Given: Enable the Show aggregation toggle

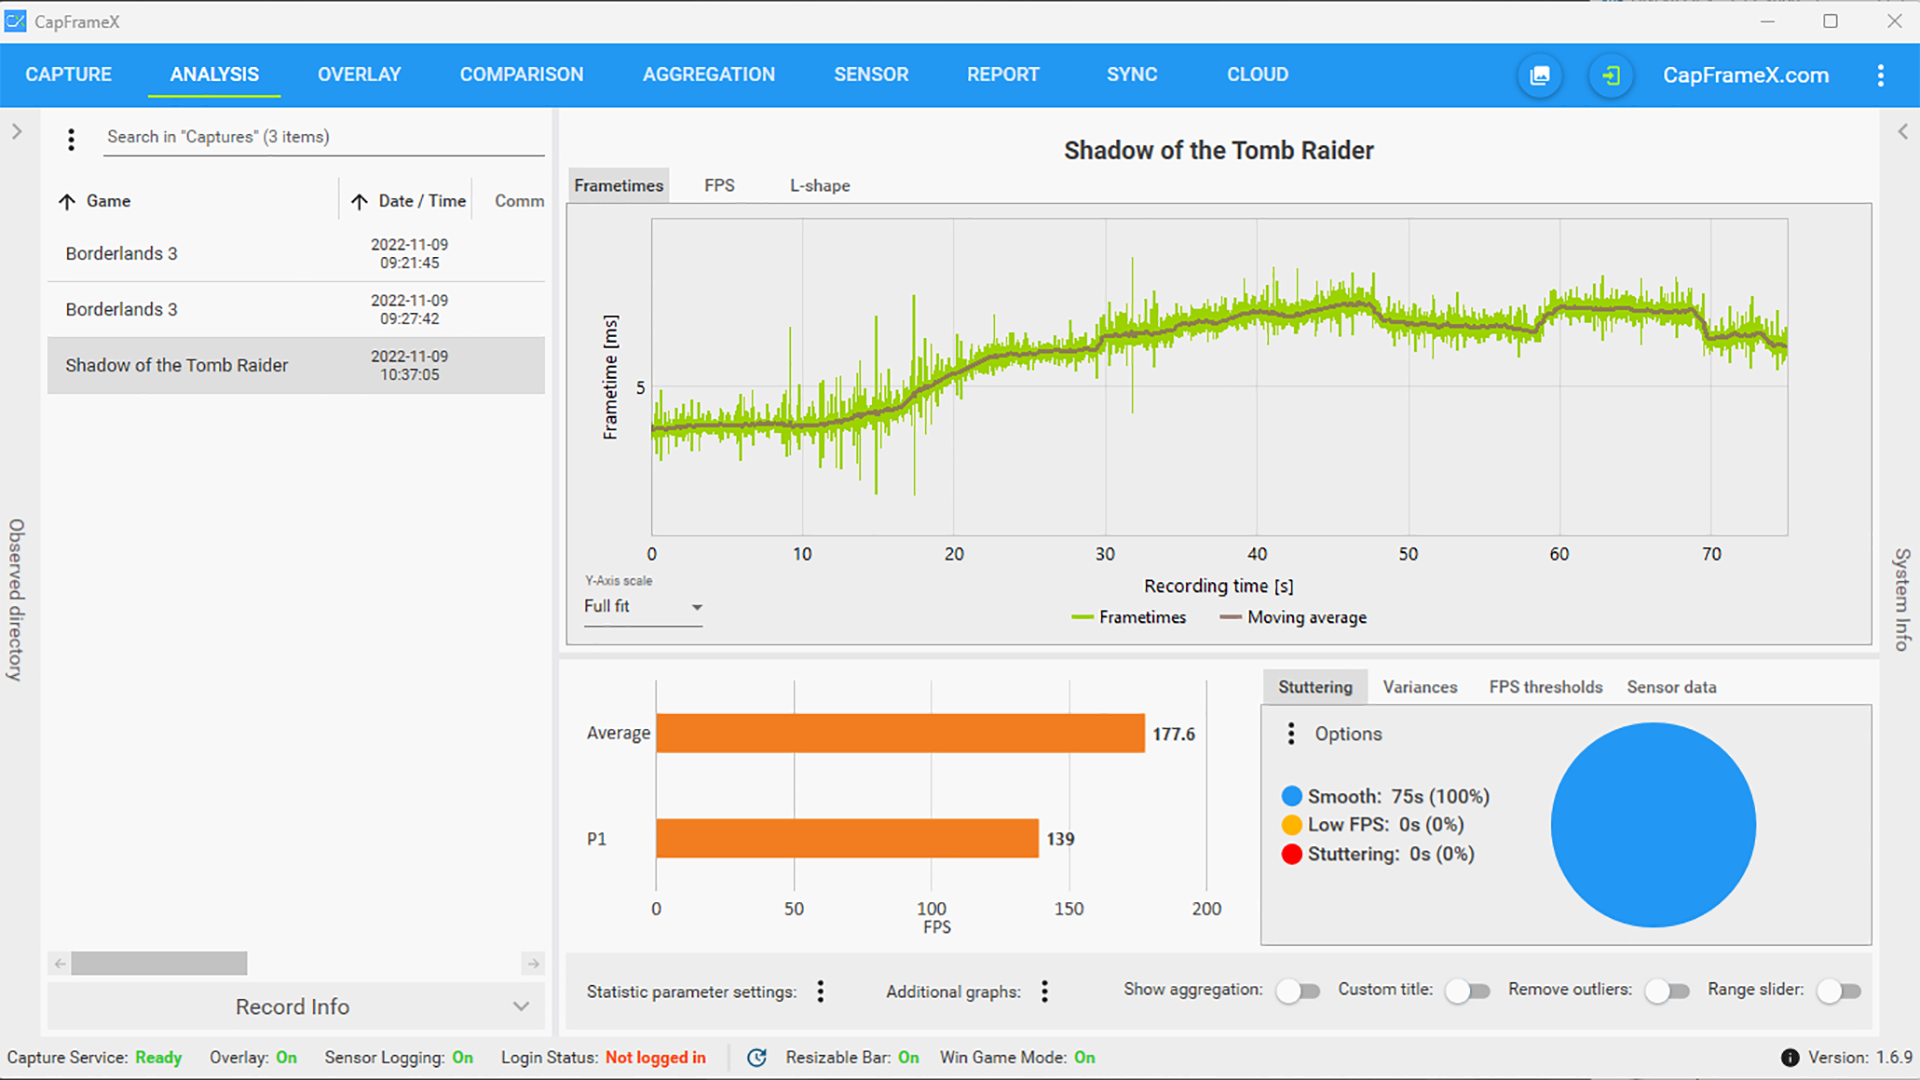Looking at the screenshot, I should pyautogui.click(x=1297, y=990).
